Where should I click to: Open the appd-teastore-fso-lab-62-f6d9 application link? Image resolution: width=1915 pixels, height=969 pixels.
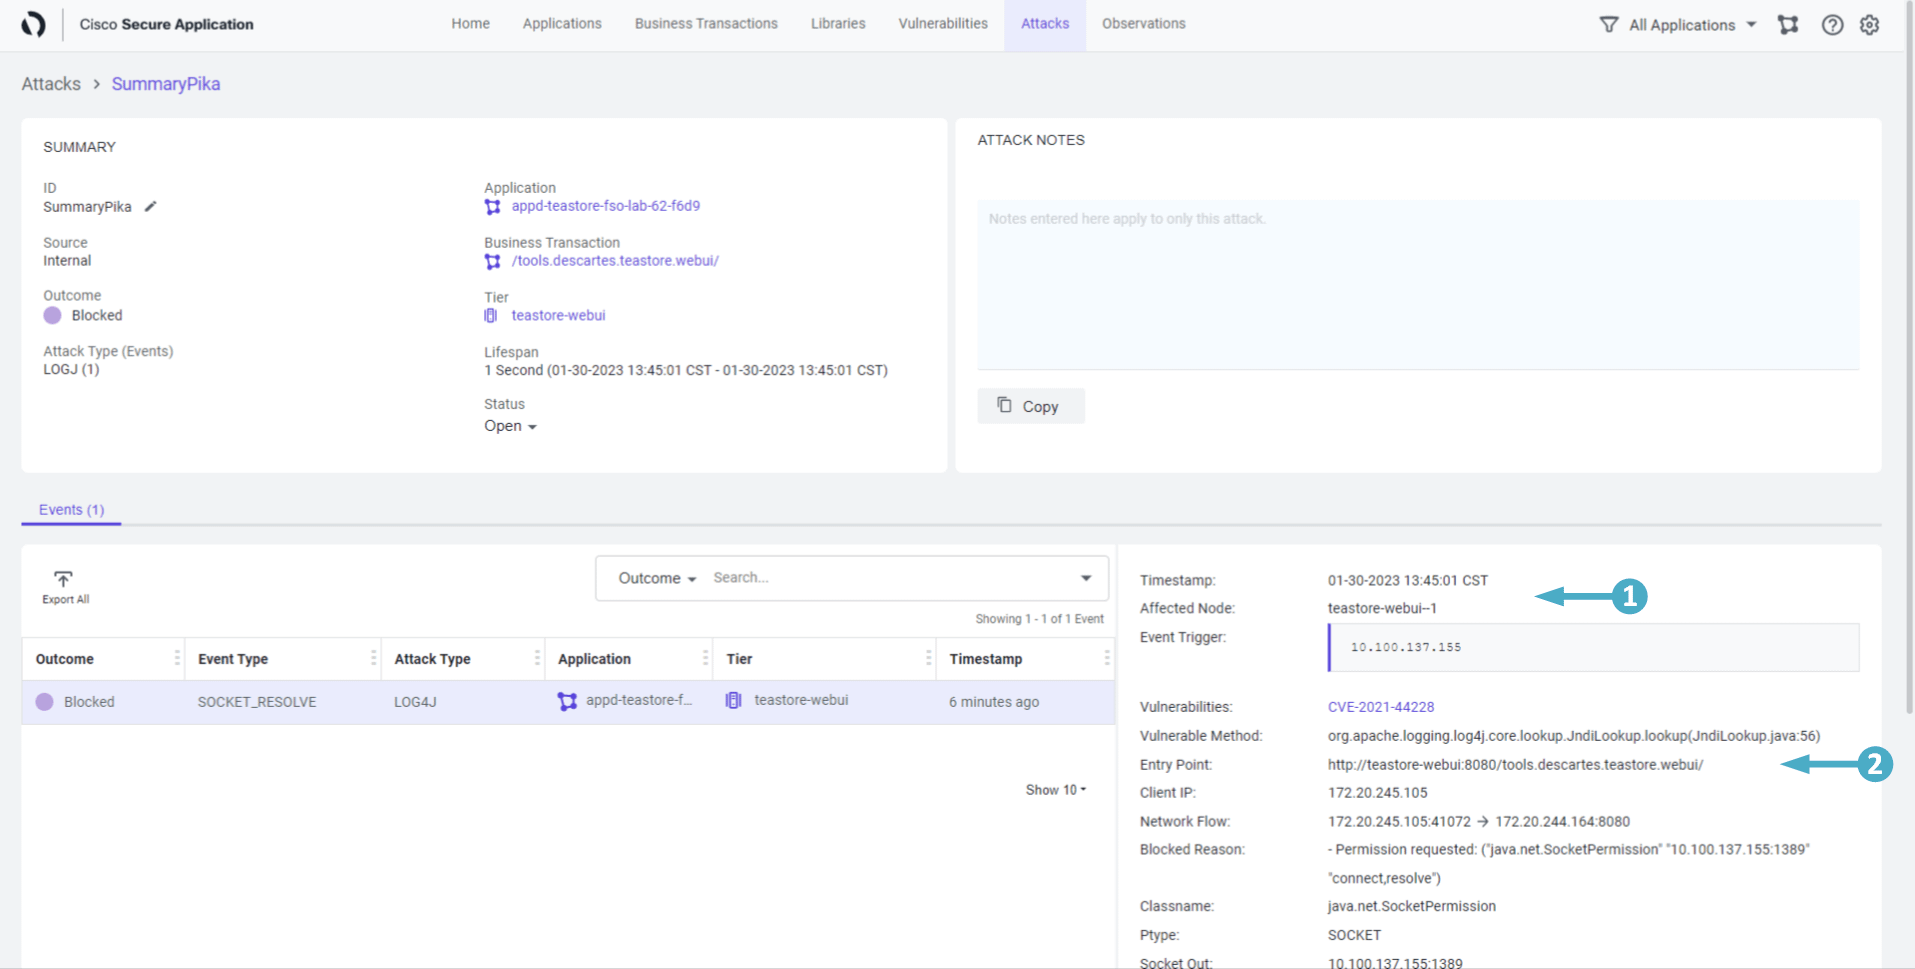coord(605,206)
